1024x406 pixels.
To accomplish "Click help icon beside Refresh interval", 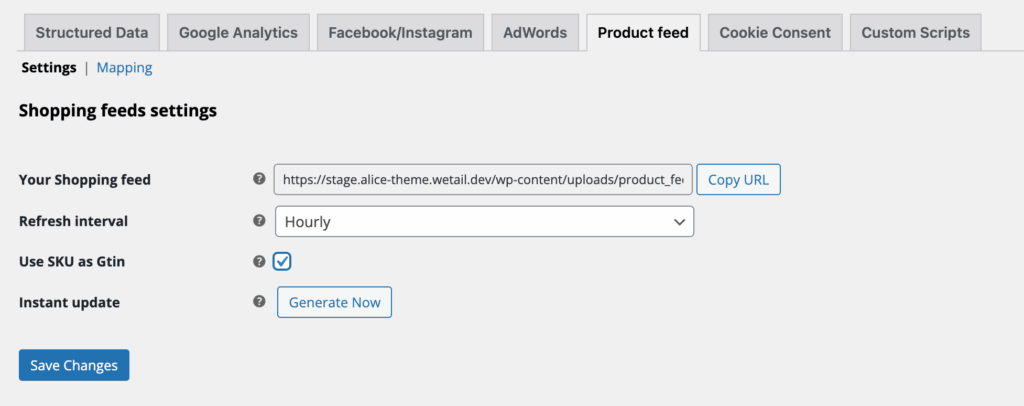I will coord(259,221).
